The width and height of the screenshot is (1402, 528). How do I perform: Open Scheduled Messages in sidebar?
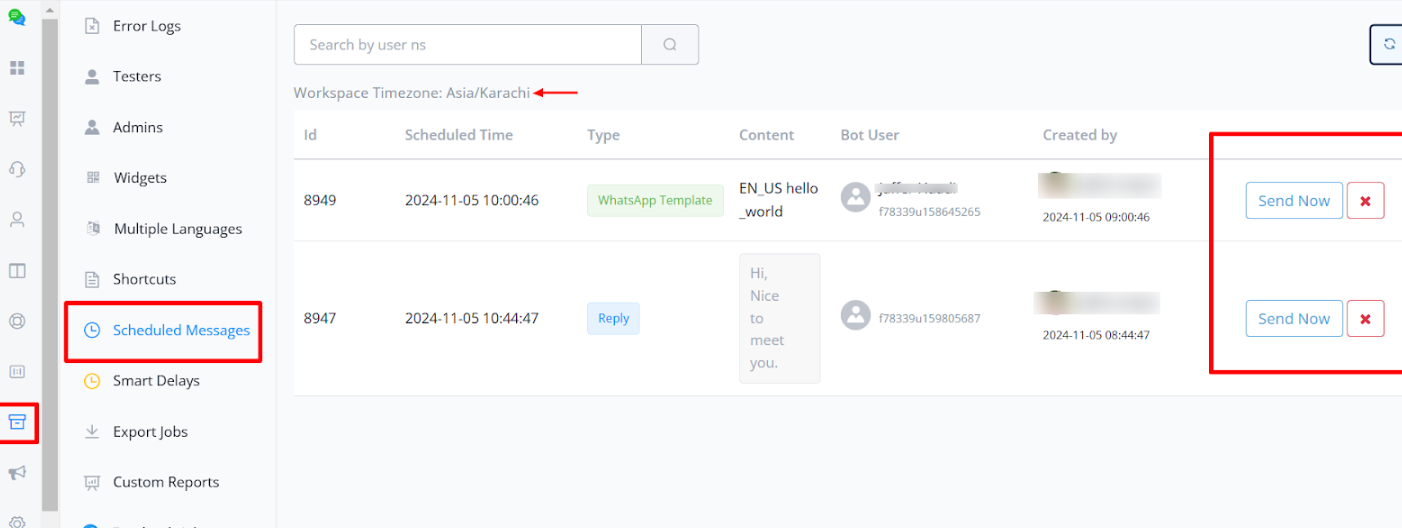point(180,330)
